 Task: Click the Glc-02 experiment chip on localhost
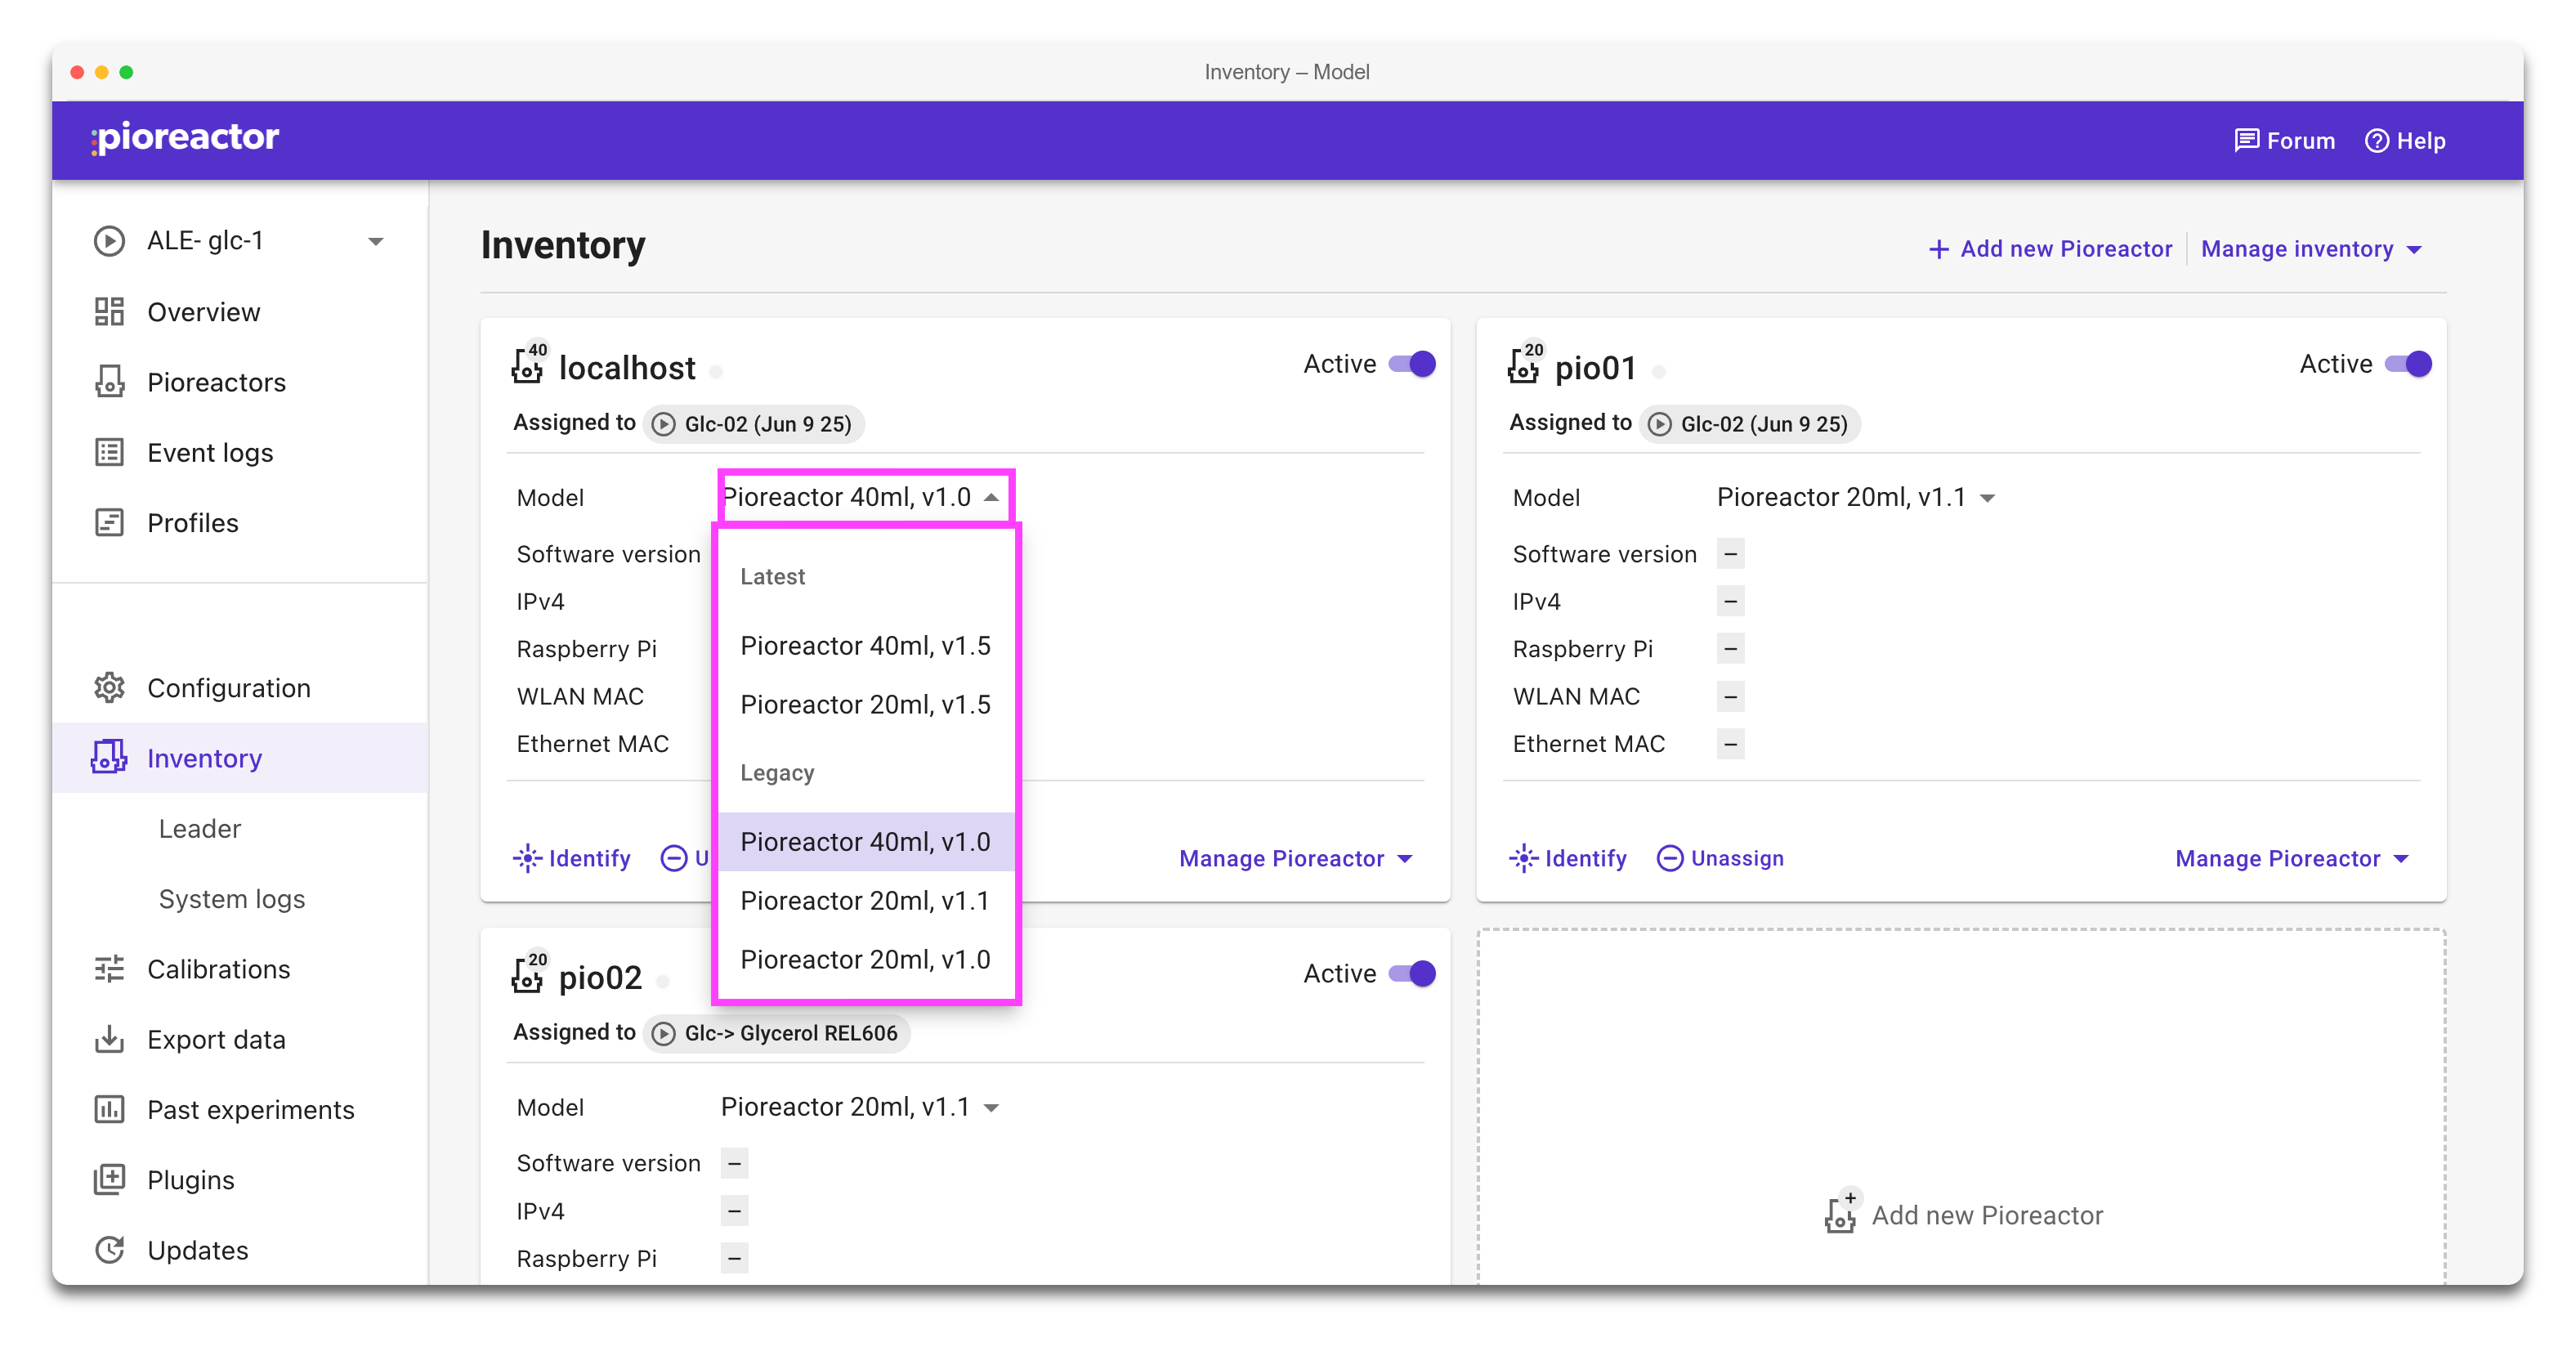[754, 424]
